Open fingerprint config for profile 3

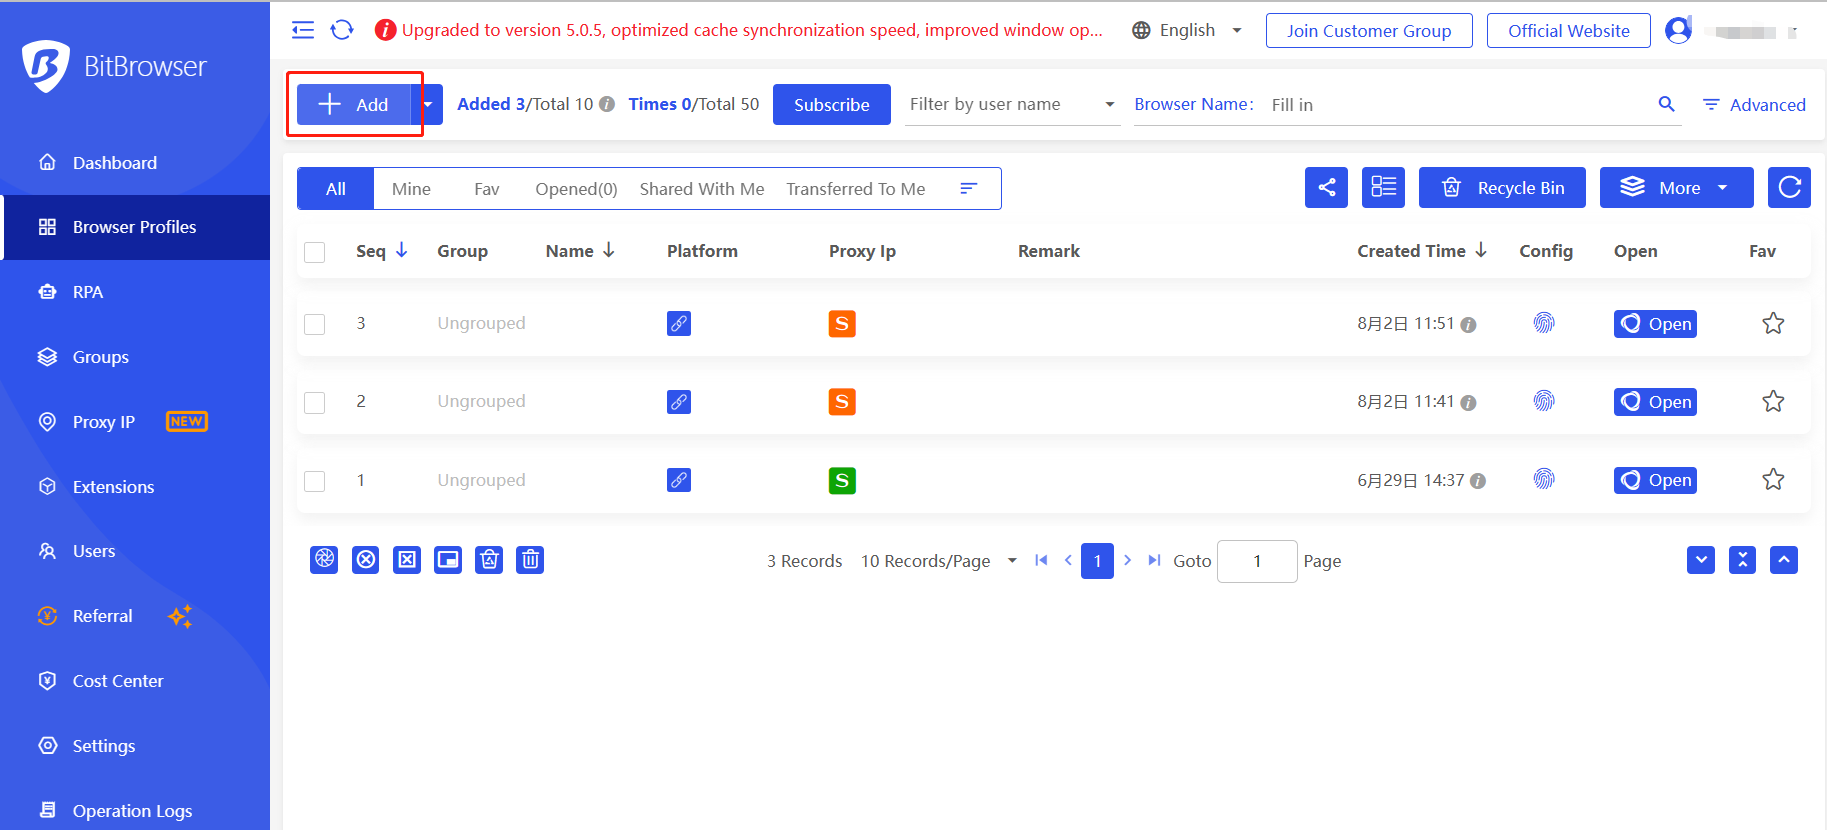(x=1544, y=323)
